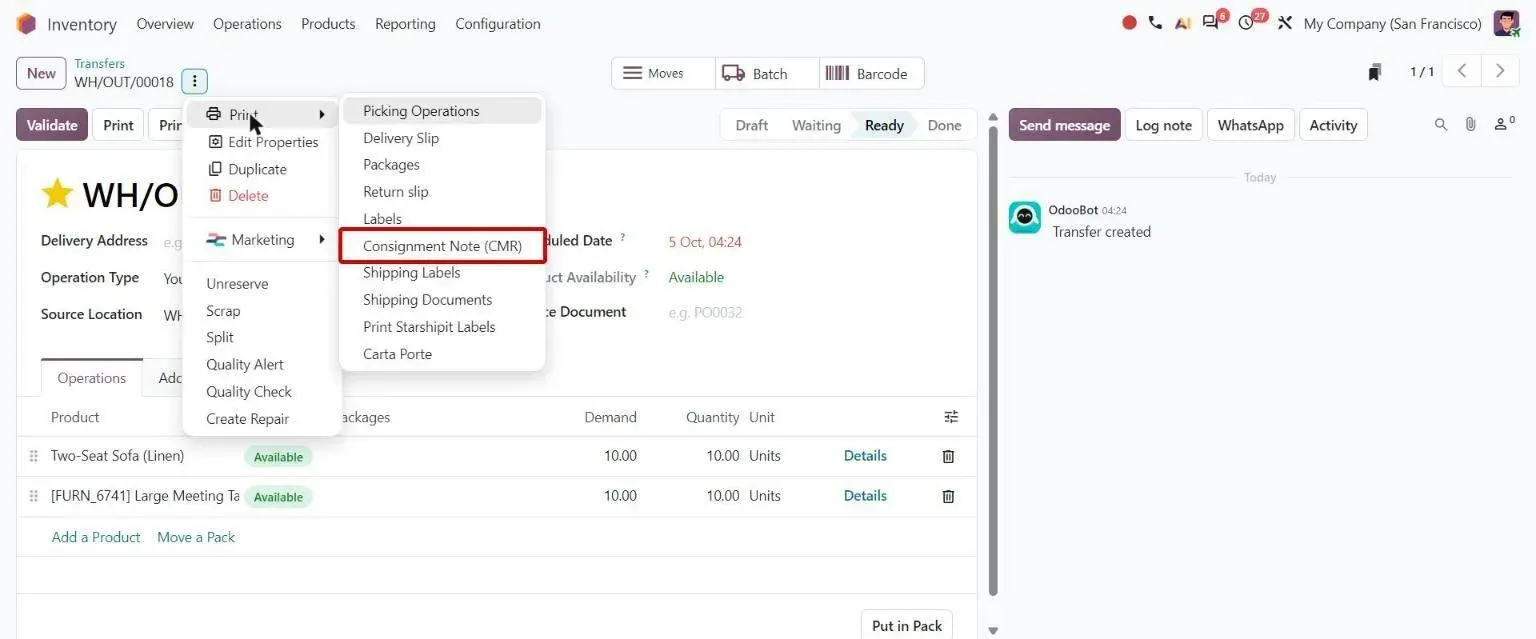Switch to the Operations tab

click(x=92, y=378)
